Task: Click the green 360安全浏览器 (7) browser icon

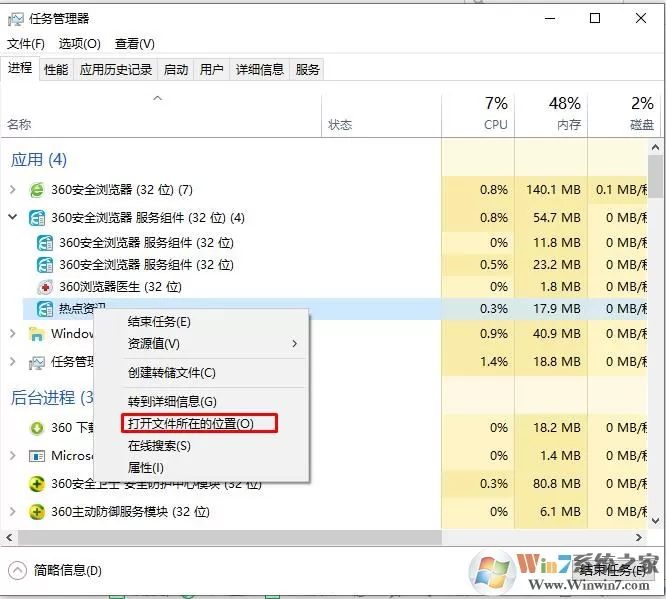Action: (x=37, y=189)
